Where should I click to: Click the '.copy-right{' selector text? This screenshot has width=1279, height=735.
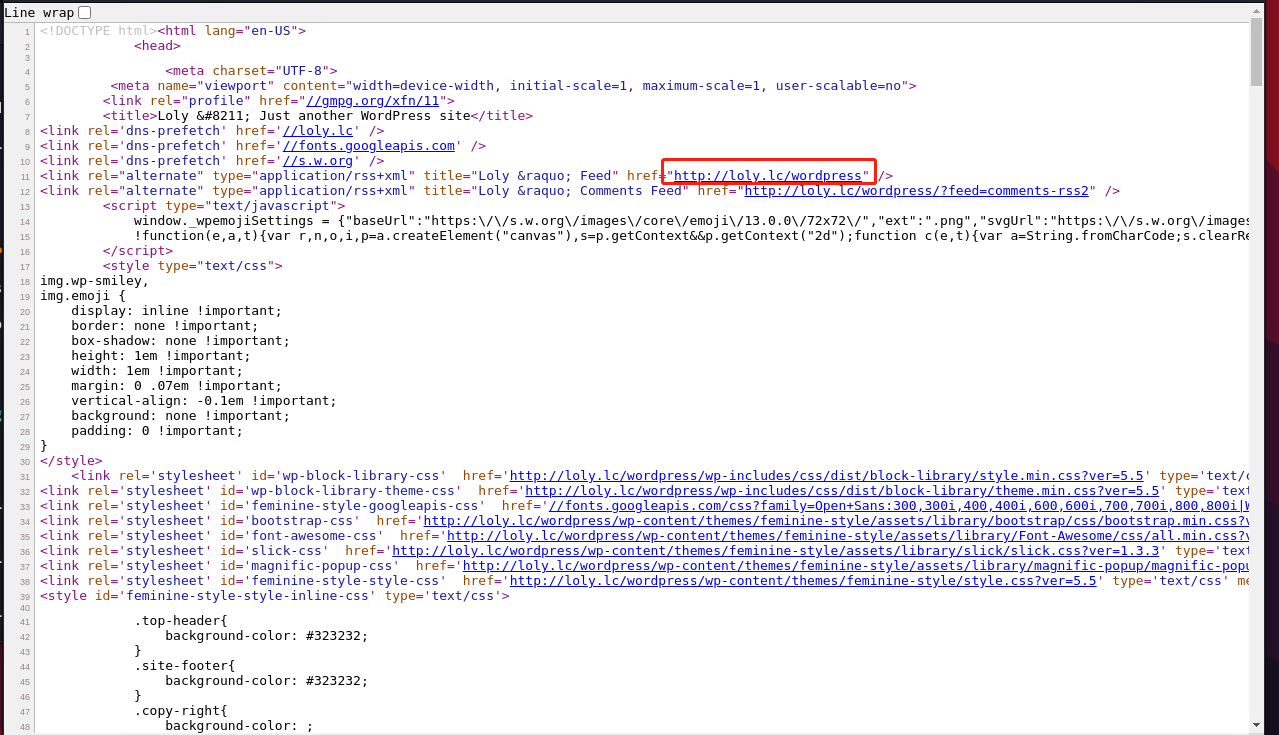(181, 711)
